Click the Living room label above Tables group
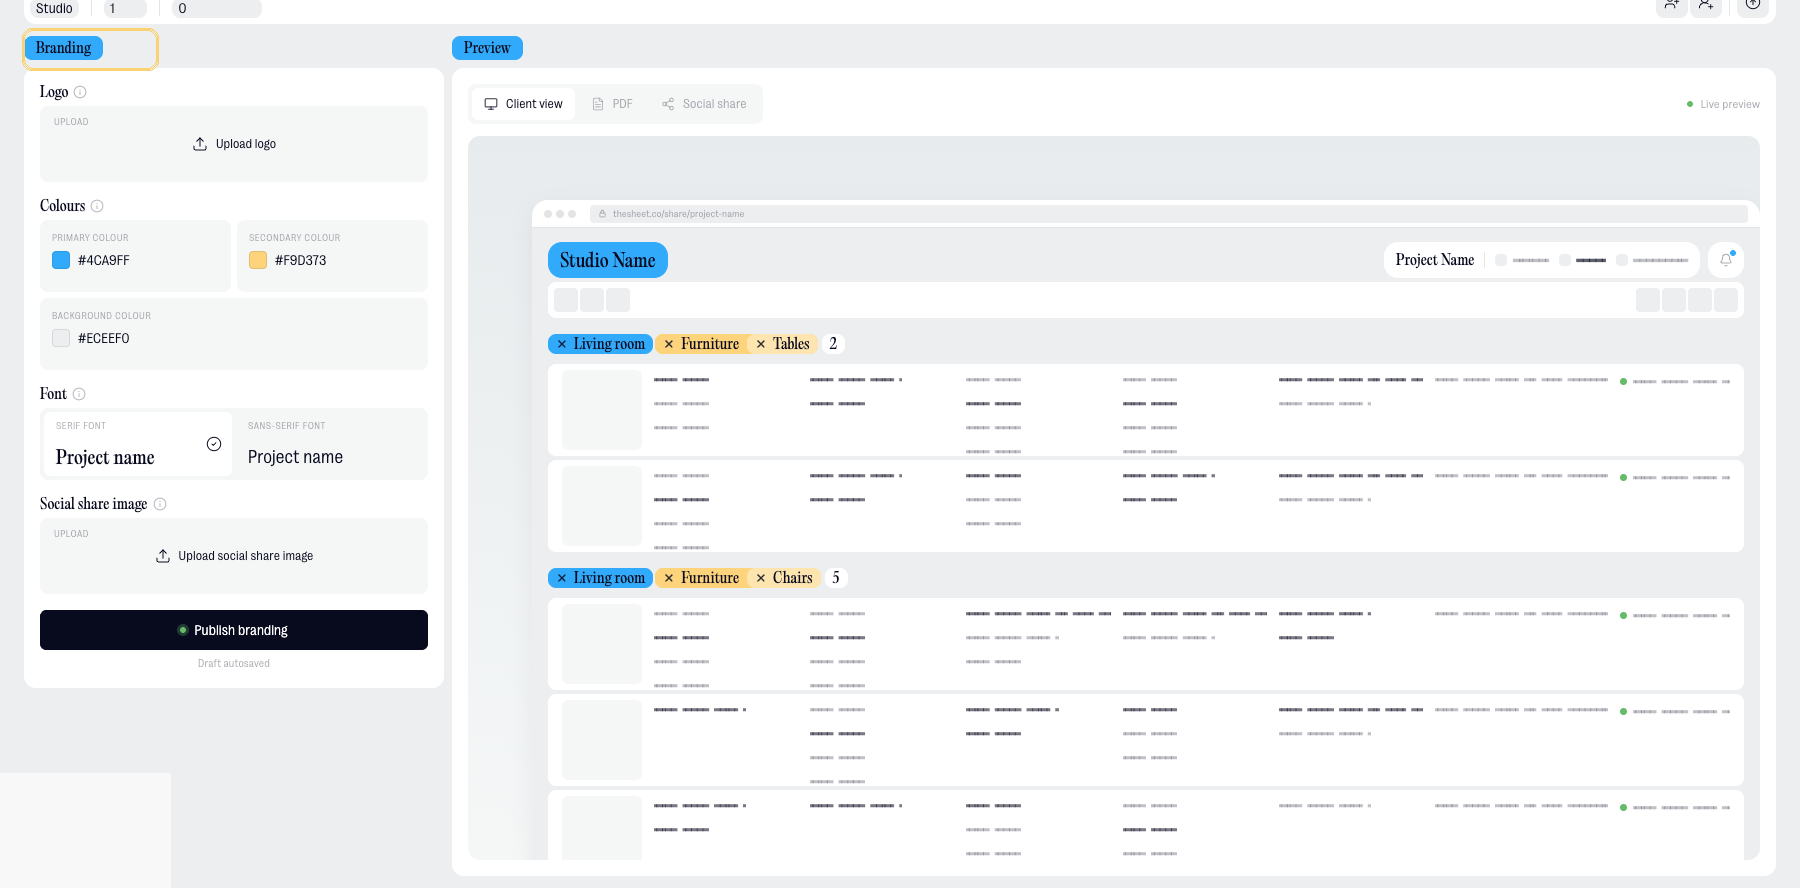Screen dimensions: 1800x888 point(609,344)
